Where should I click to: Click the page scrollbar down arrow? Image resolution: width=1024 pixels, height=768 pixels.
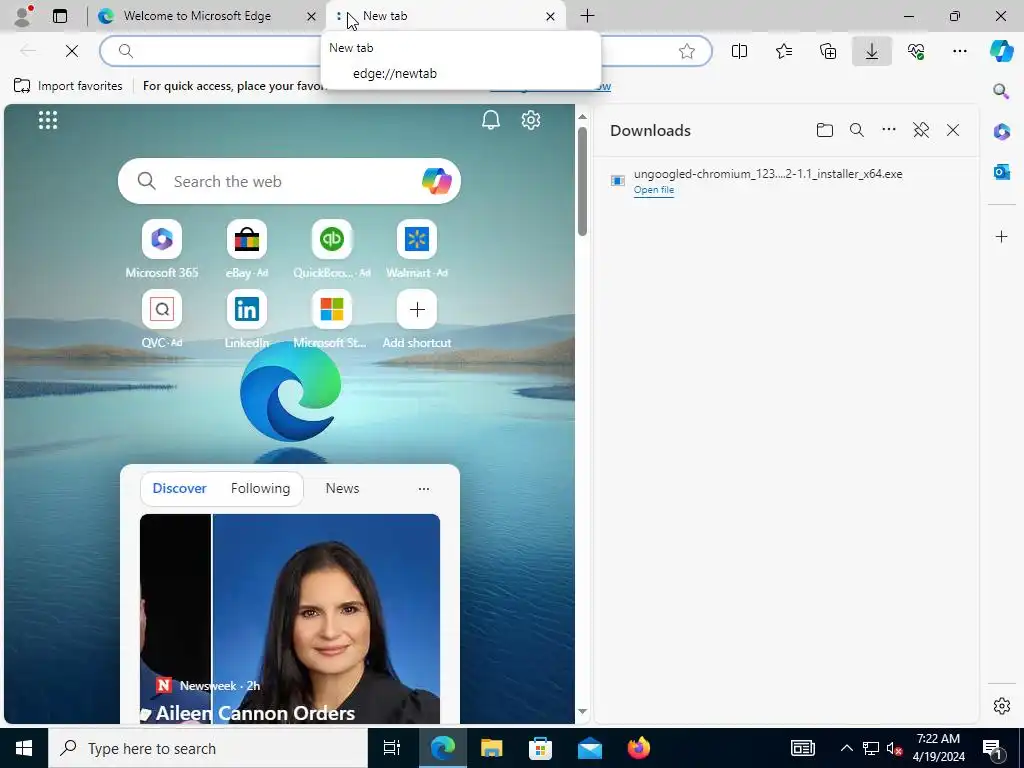tap(583, 711)
